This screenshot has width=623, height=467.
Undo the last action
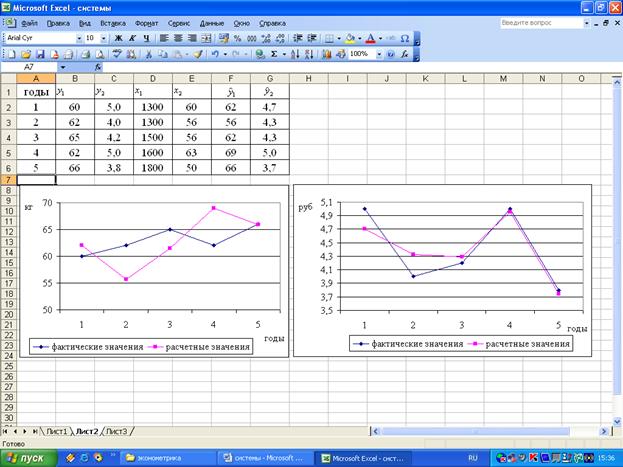215,54
